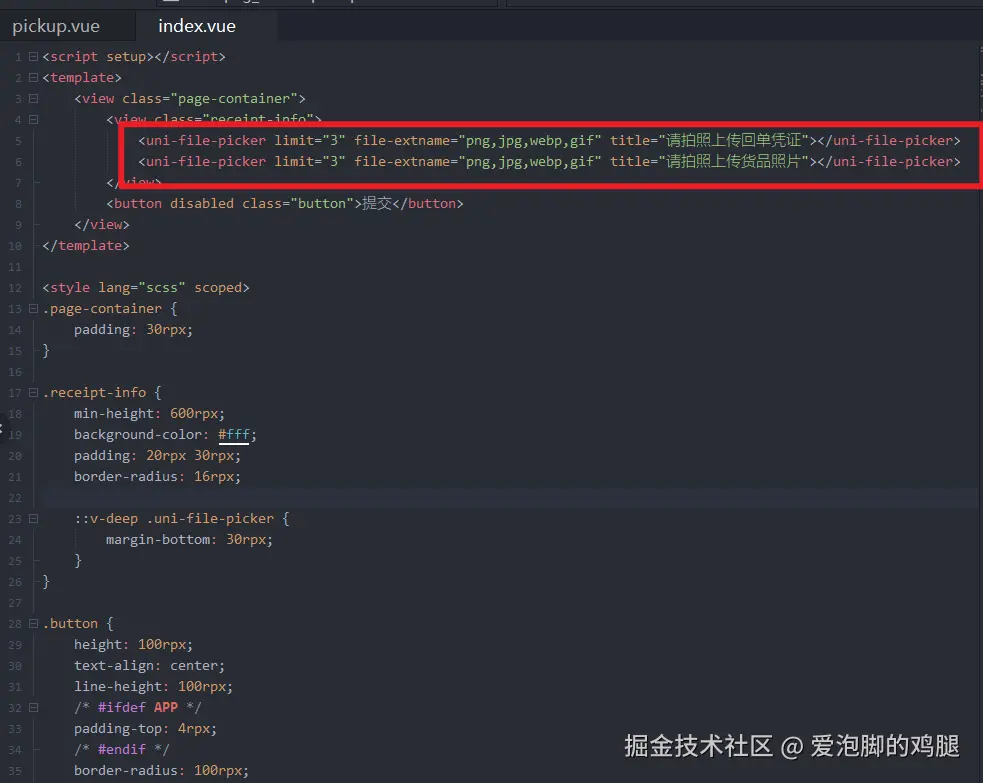Click the closing </view> tag on line 9
Screen dimensions: 983x783
(102, 224)
